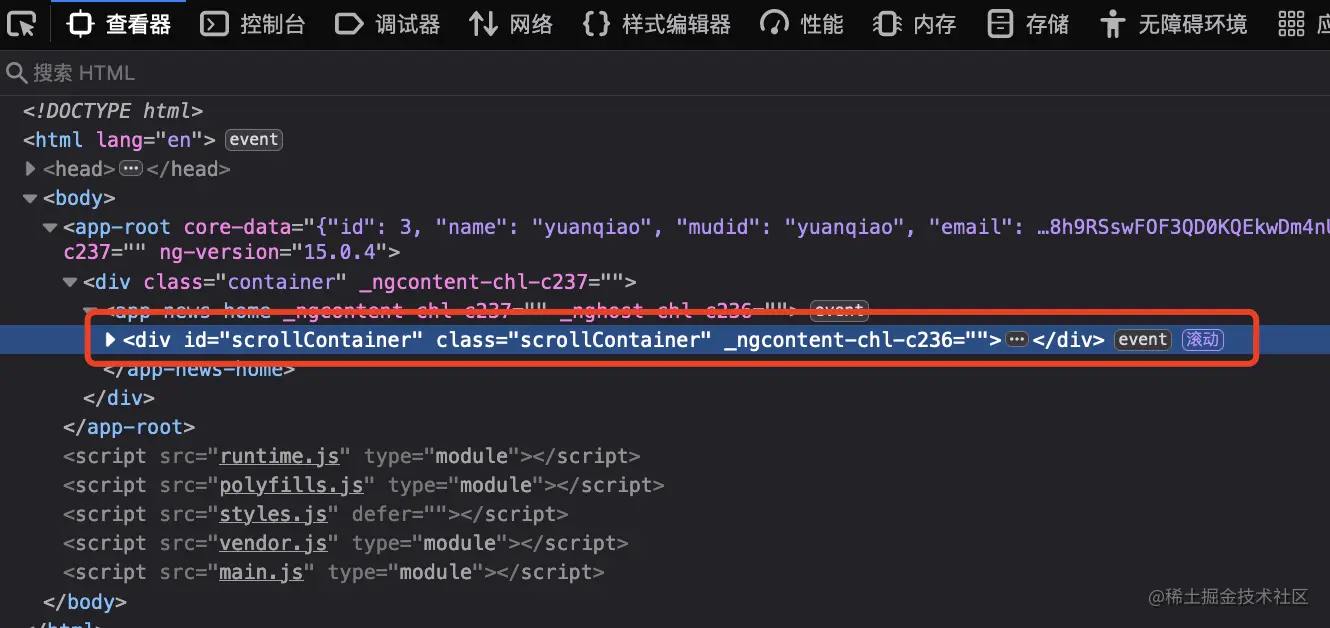Collapse the app-root element
This screenshot has height=628, width=1330.
point(51,227)
